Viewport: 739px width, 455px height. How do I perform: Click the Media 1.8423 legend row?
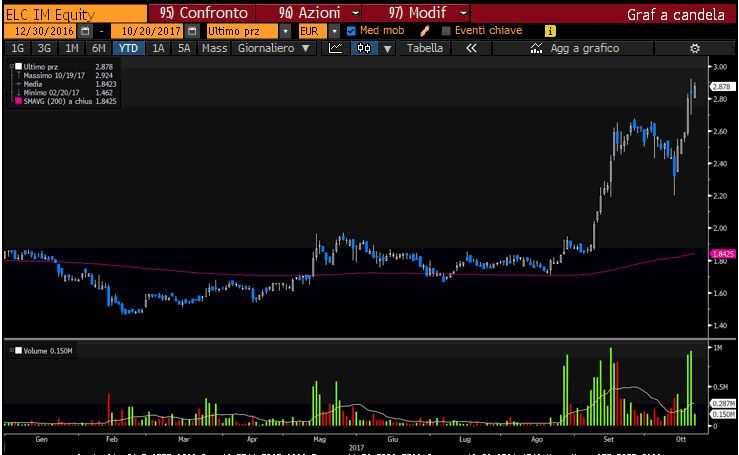coord(66,84)
